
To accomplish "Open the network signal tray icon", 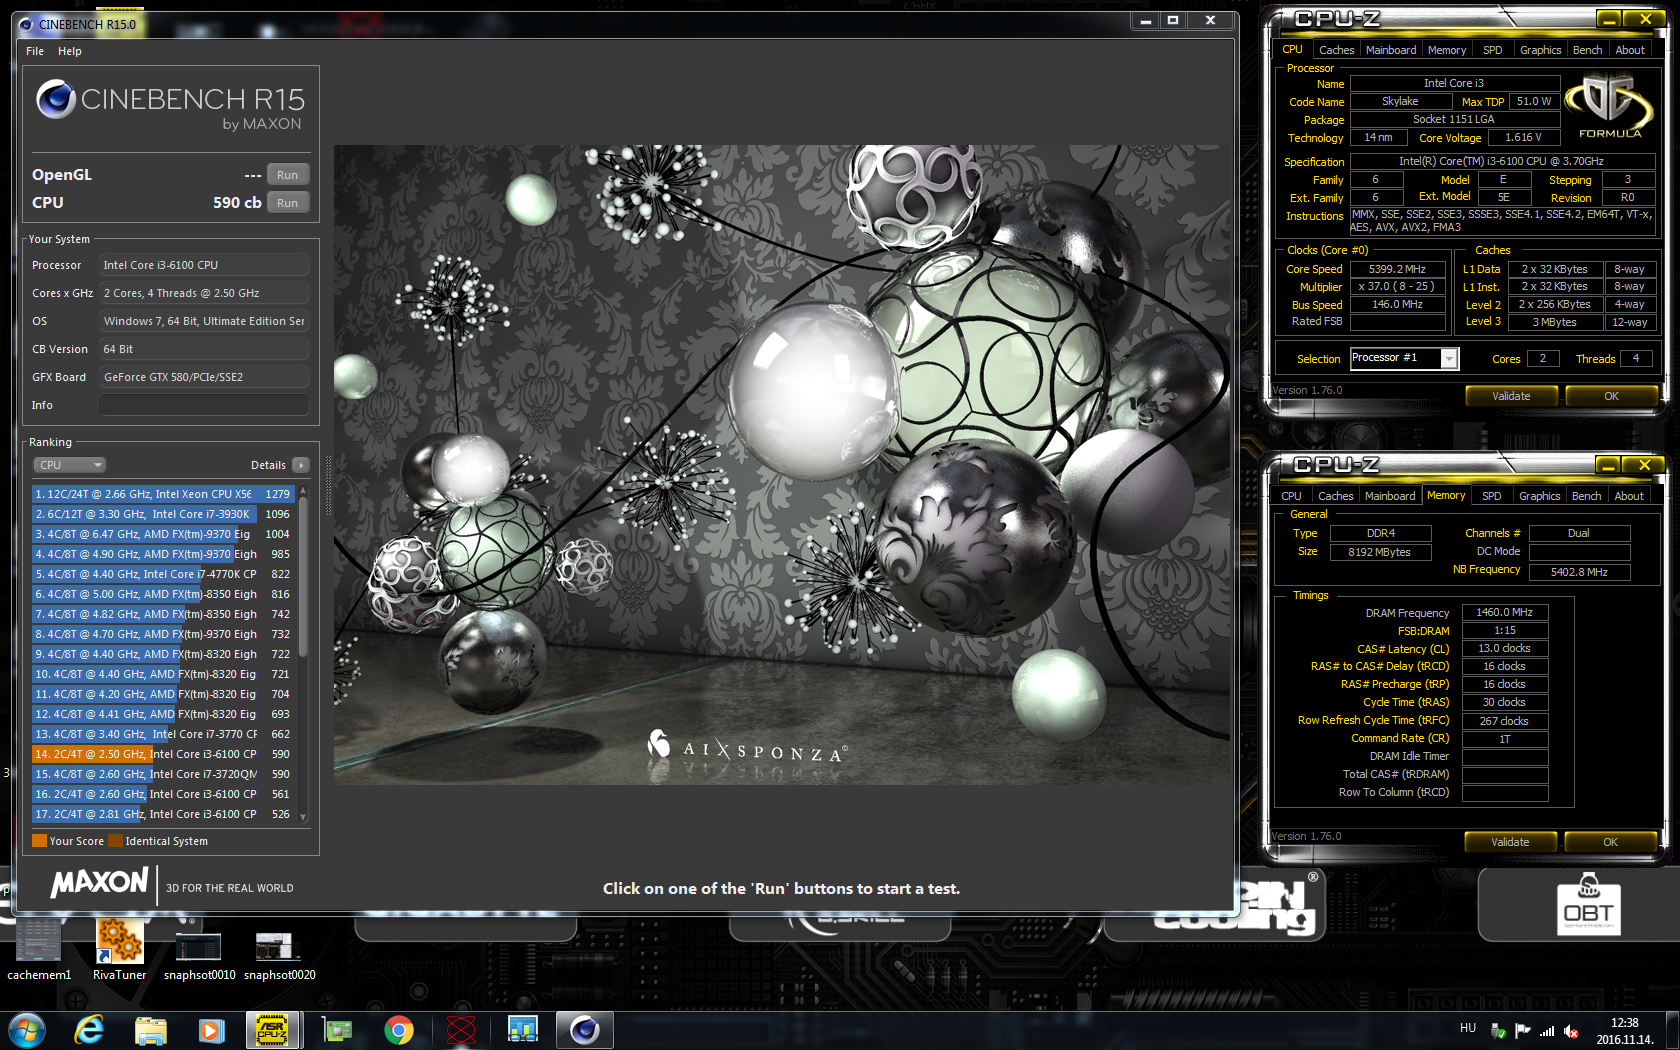I will (1547, 1030).
